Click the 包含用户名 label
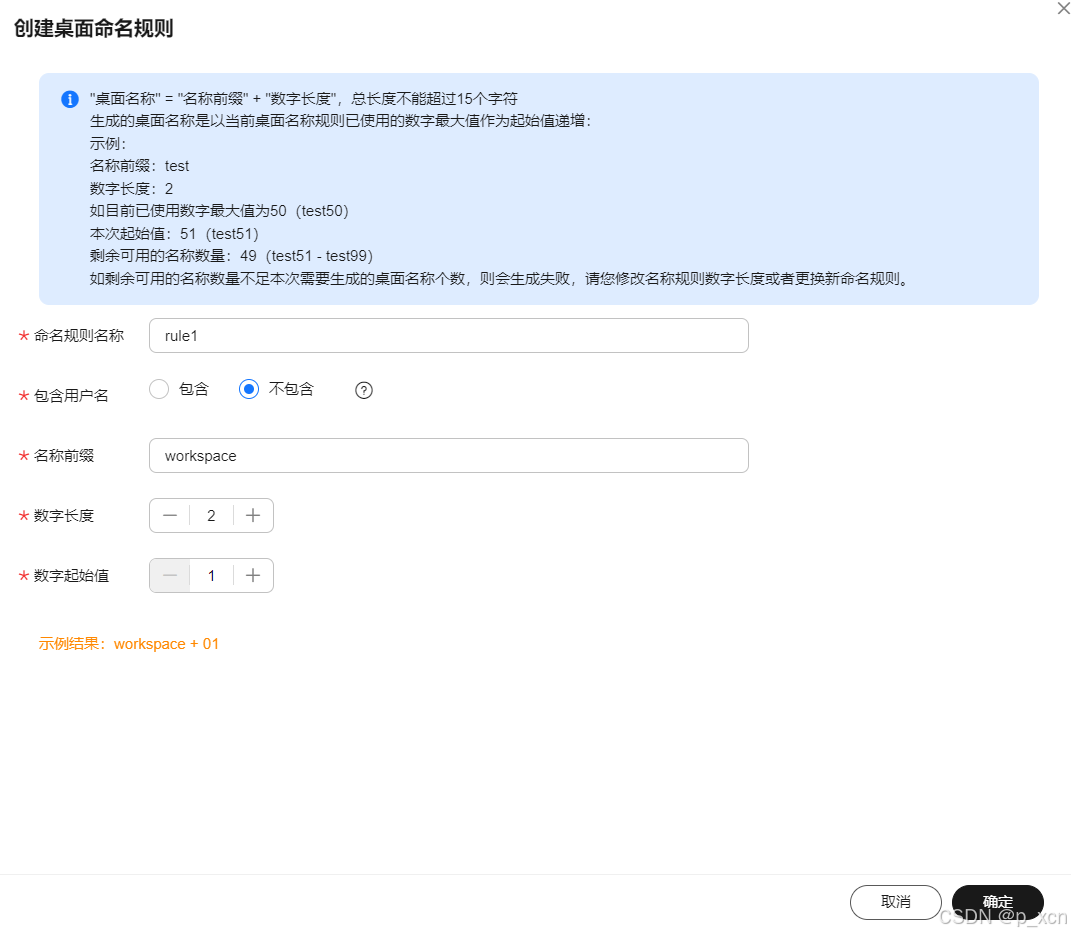The width and height of the screenshot is (1071, 934). 72,396
